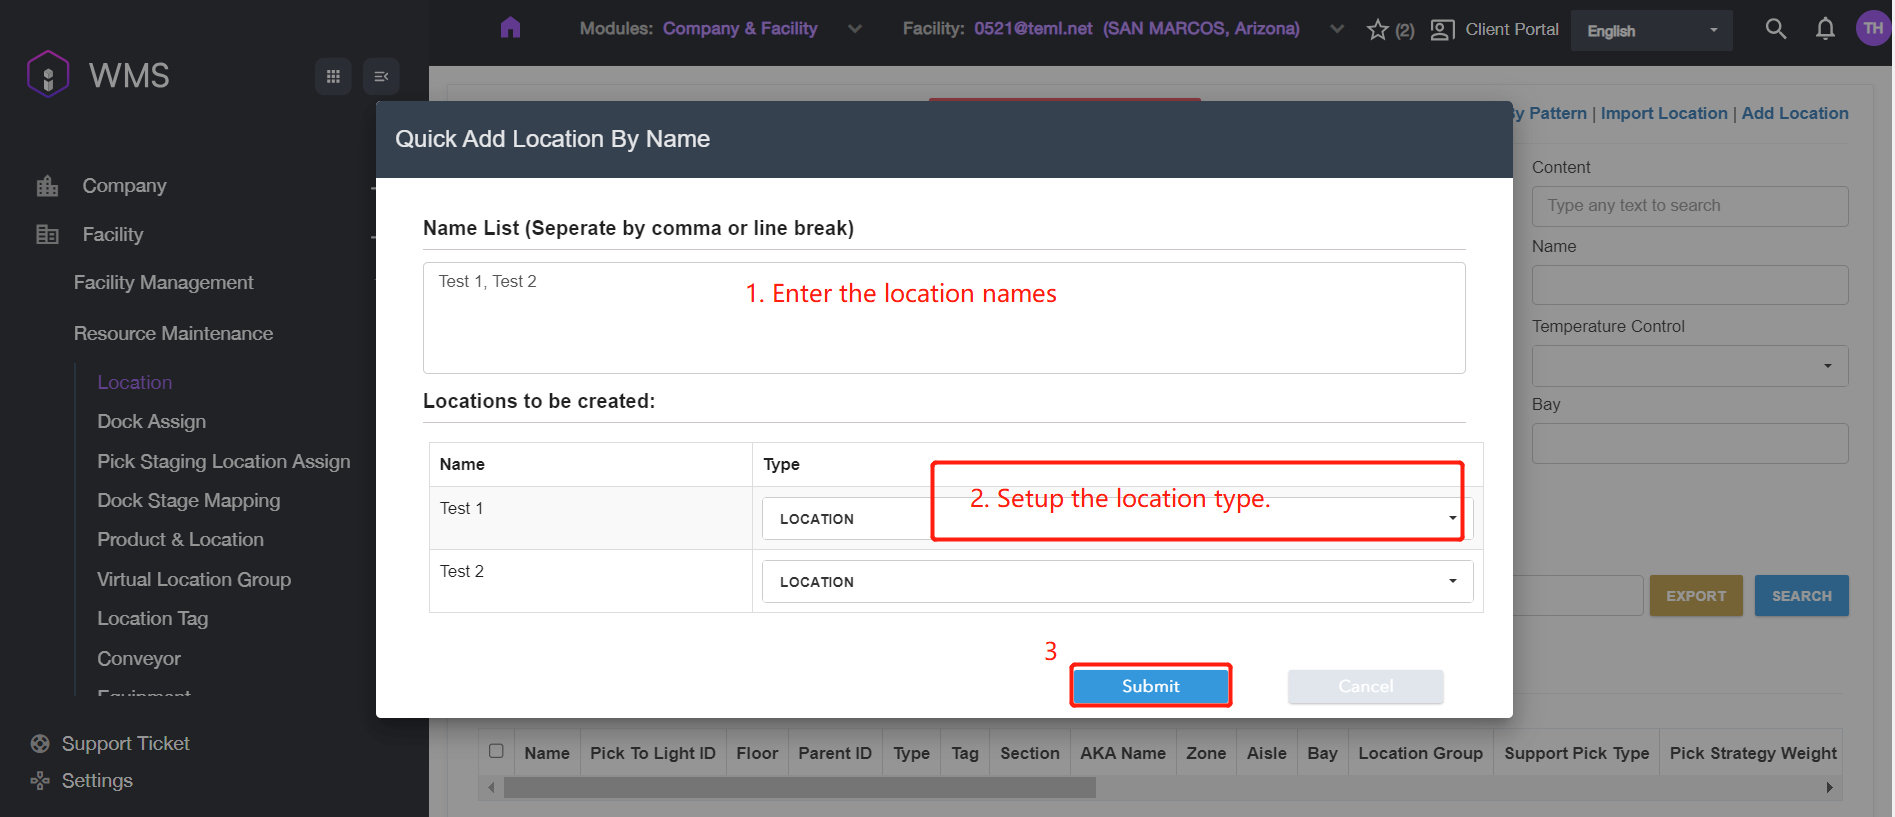Click the table horizontal scrollbar
The image size is (1895, 817).
[x=800, y=788]
